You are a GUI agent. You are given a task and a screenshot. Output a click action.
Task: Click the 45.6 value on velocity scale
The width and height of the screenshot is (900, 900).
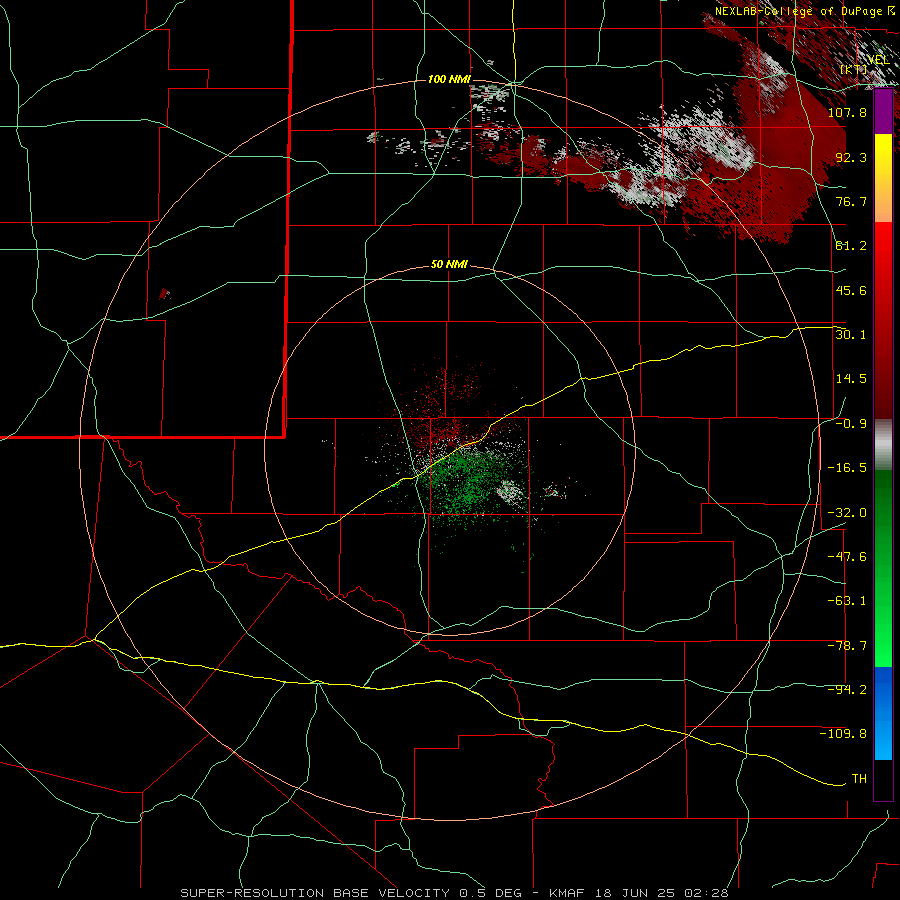pos(851,290)
